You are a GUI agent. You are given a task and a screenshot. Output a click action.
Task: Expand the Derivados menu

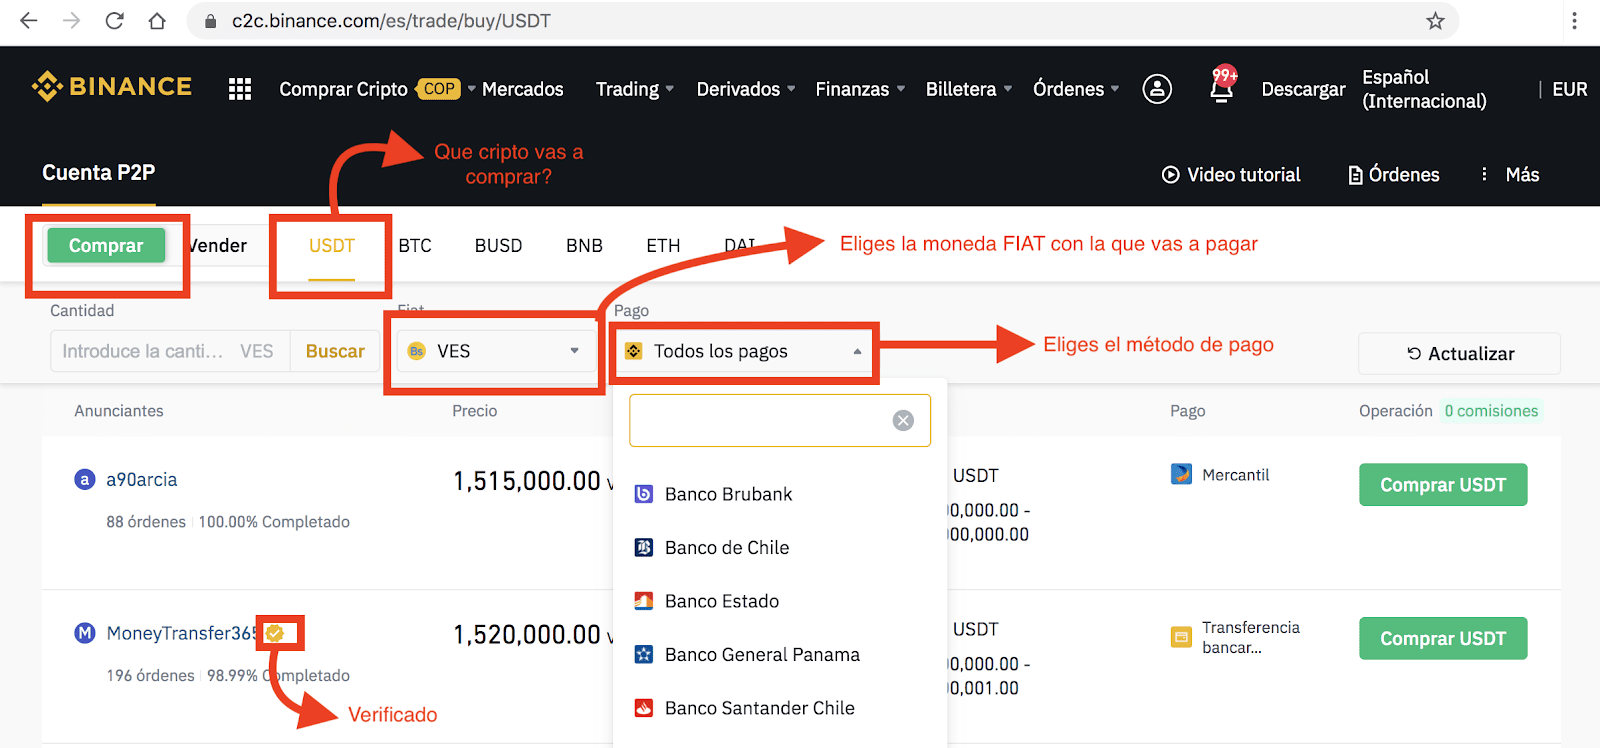(746, 89)
